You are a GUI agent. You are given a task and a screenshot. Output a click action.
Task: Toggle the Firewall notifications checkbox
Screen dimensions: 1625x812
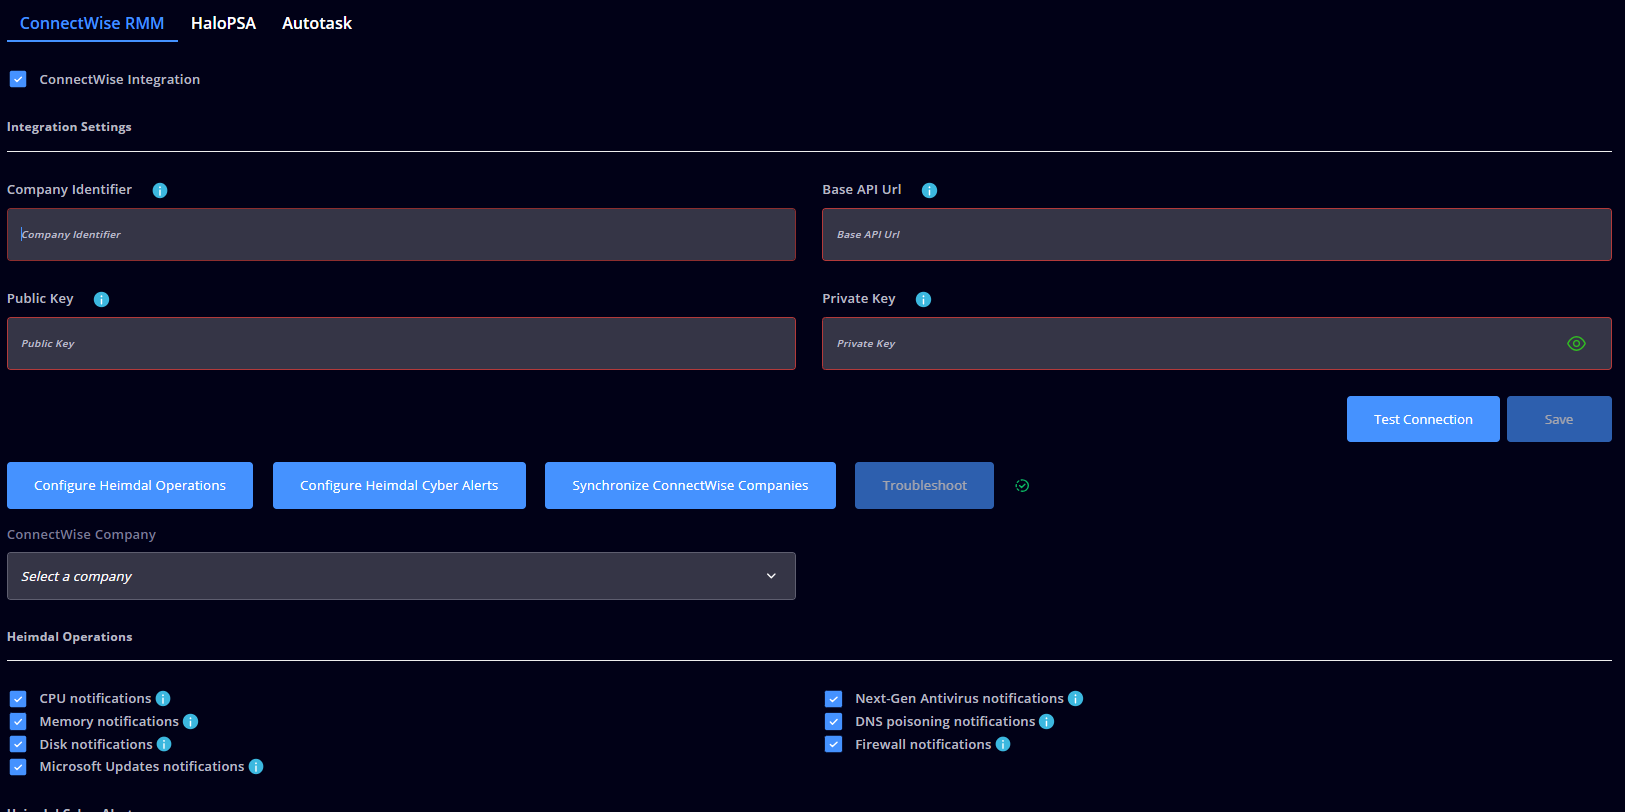[833, 745]
